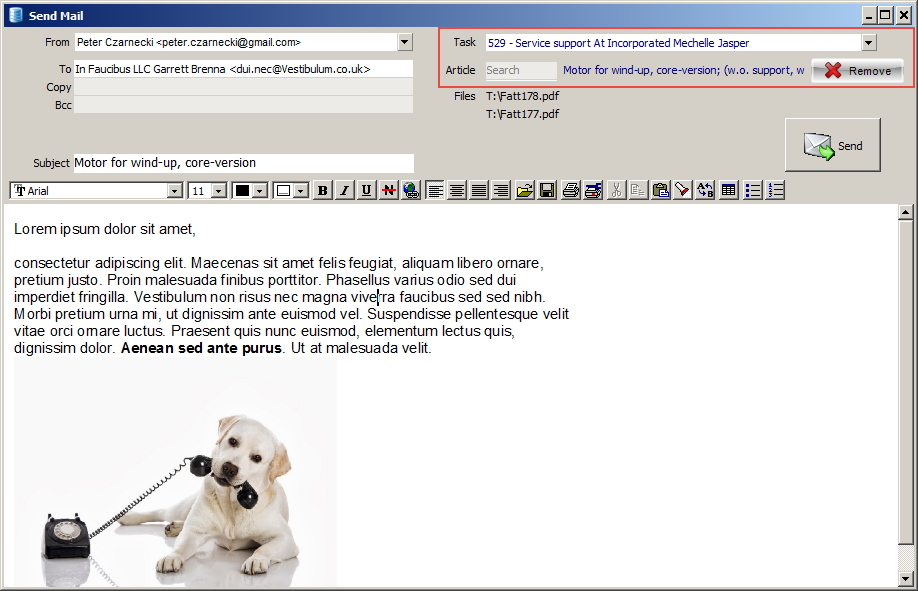Insert a table using the table icon
The height and width of the screenshot is (591, 918).
[x=729, y=191]
